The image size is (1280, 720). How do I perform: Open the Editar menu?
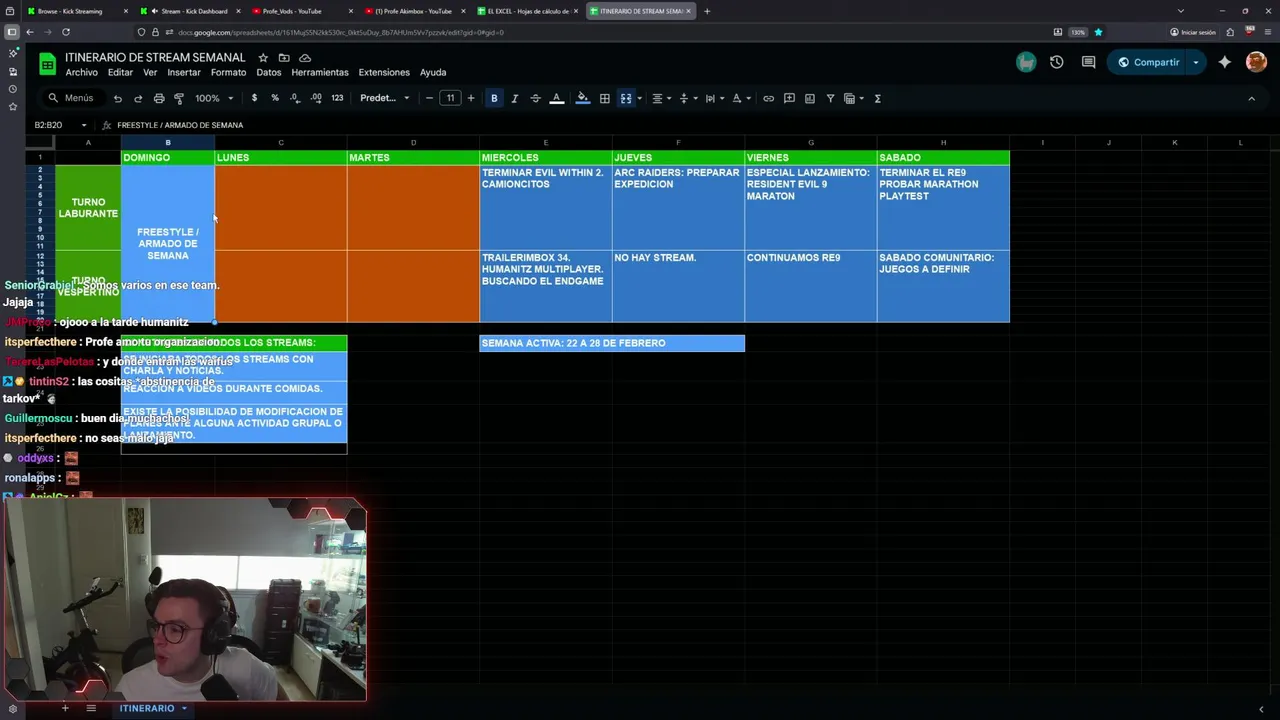coord(120,72)
